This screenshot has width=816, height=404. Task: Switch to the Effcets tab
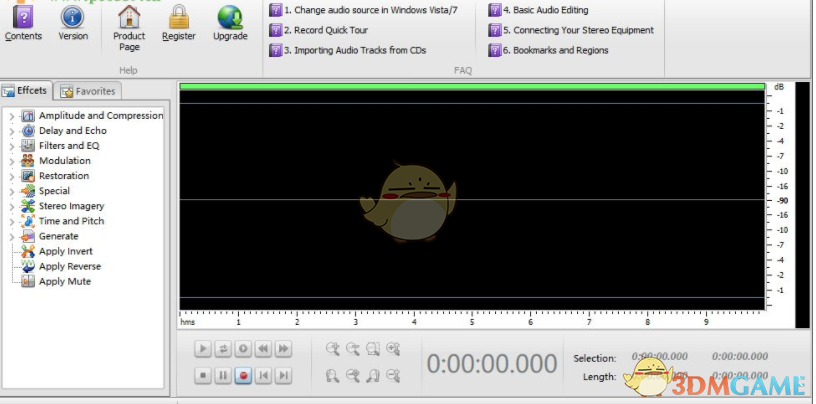click(26, 91)
